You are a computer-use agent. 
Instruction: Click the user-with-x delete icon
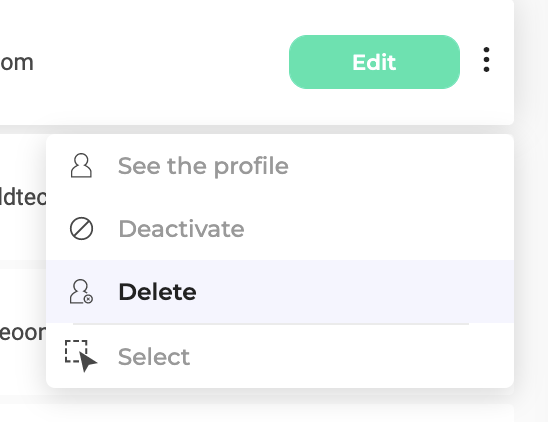[81, 292]
